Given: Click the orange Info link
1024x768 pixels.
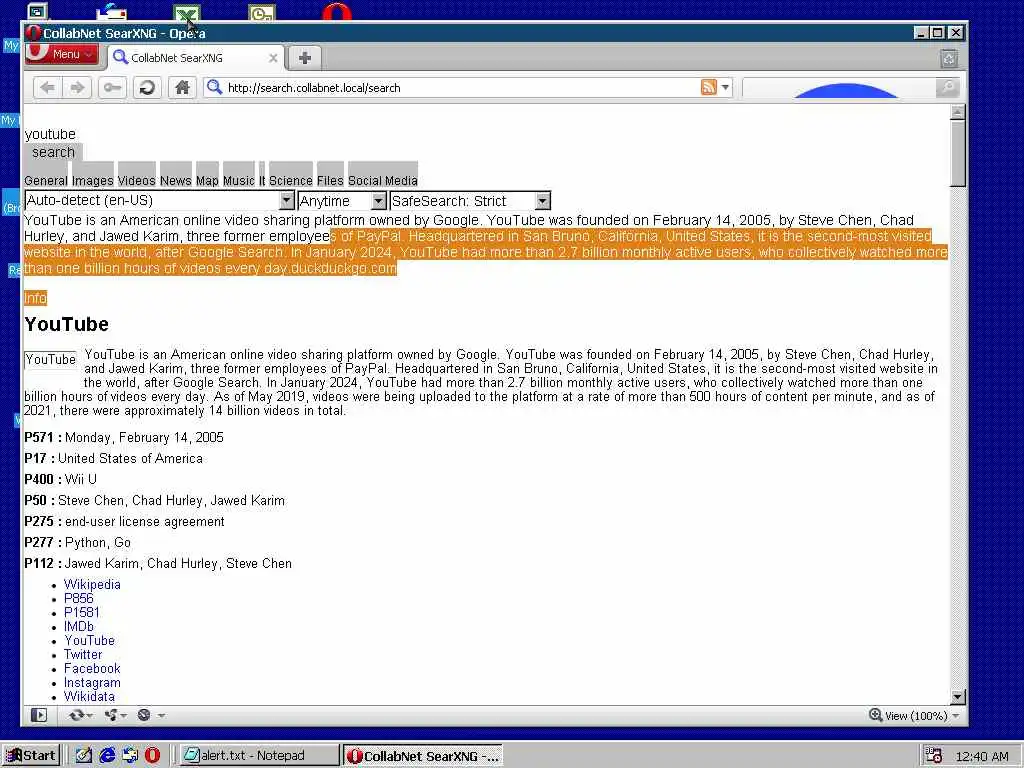Looking at the screenshot, I should [35, 298].
